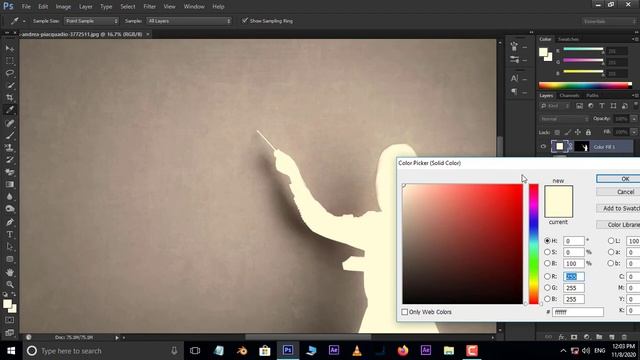Screen dimensions: 640x360
Task: Open the Layers panel flyout menu
Action: (635, 96)
